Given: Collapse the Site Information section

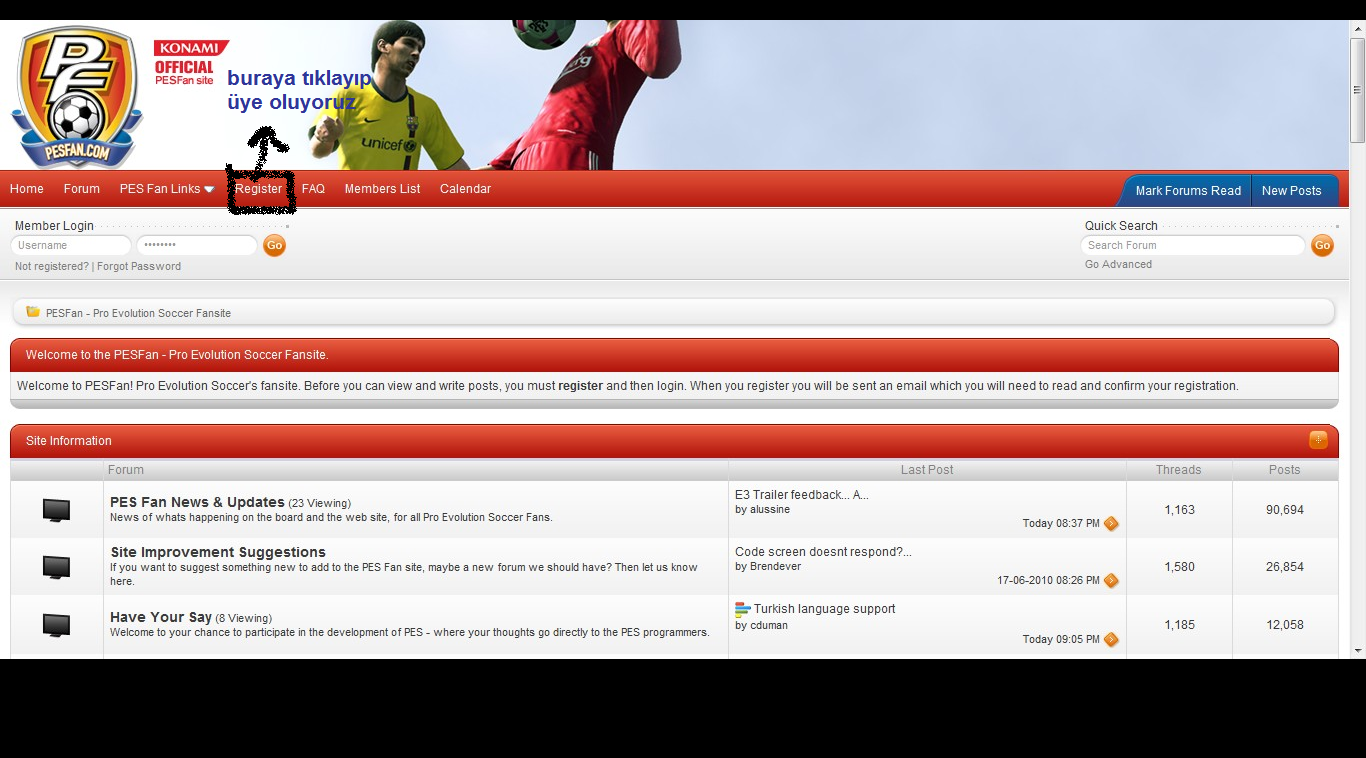Looking at the screenshot, I should pyautogui.click(x=1318, y=440).
